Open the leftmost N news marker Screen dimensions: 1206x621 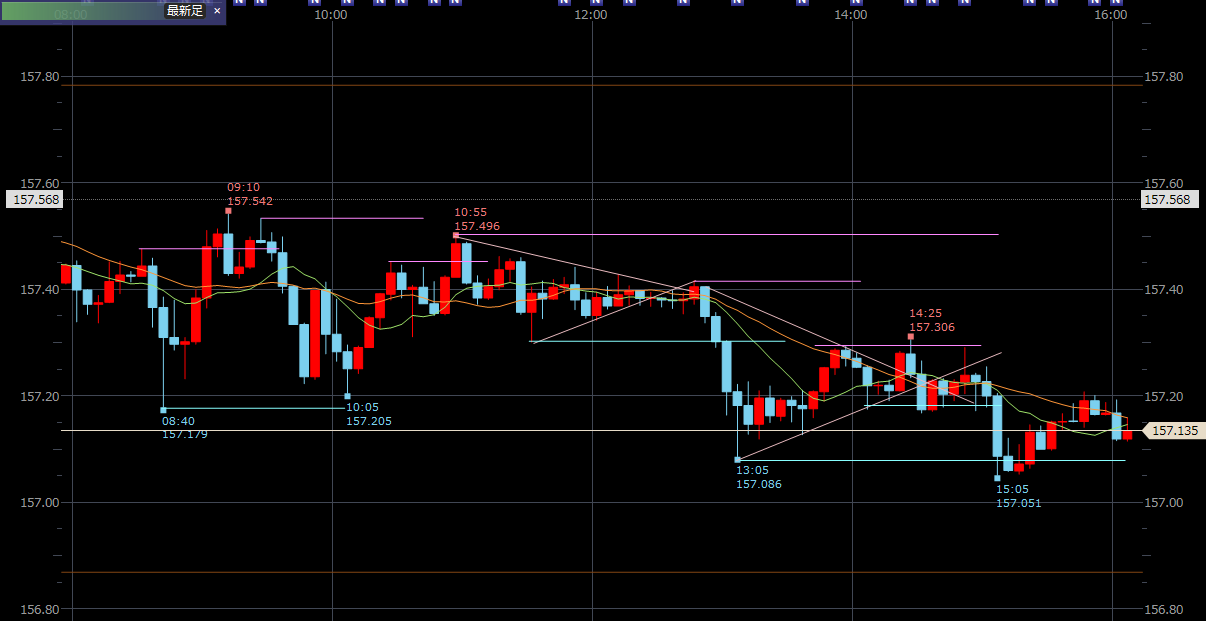(x=238, y=2)
